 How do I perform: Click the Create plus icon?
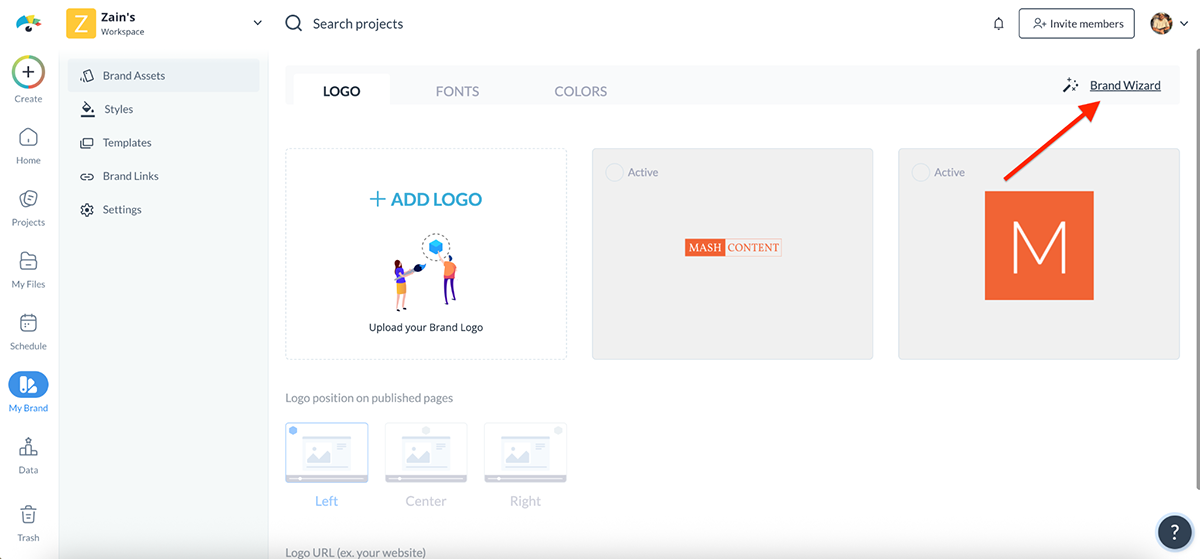coord(28,73)
